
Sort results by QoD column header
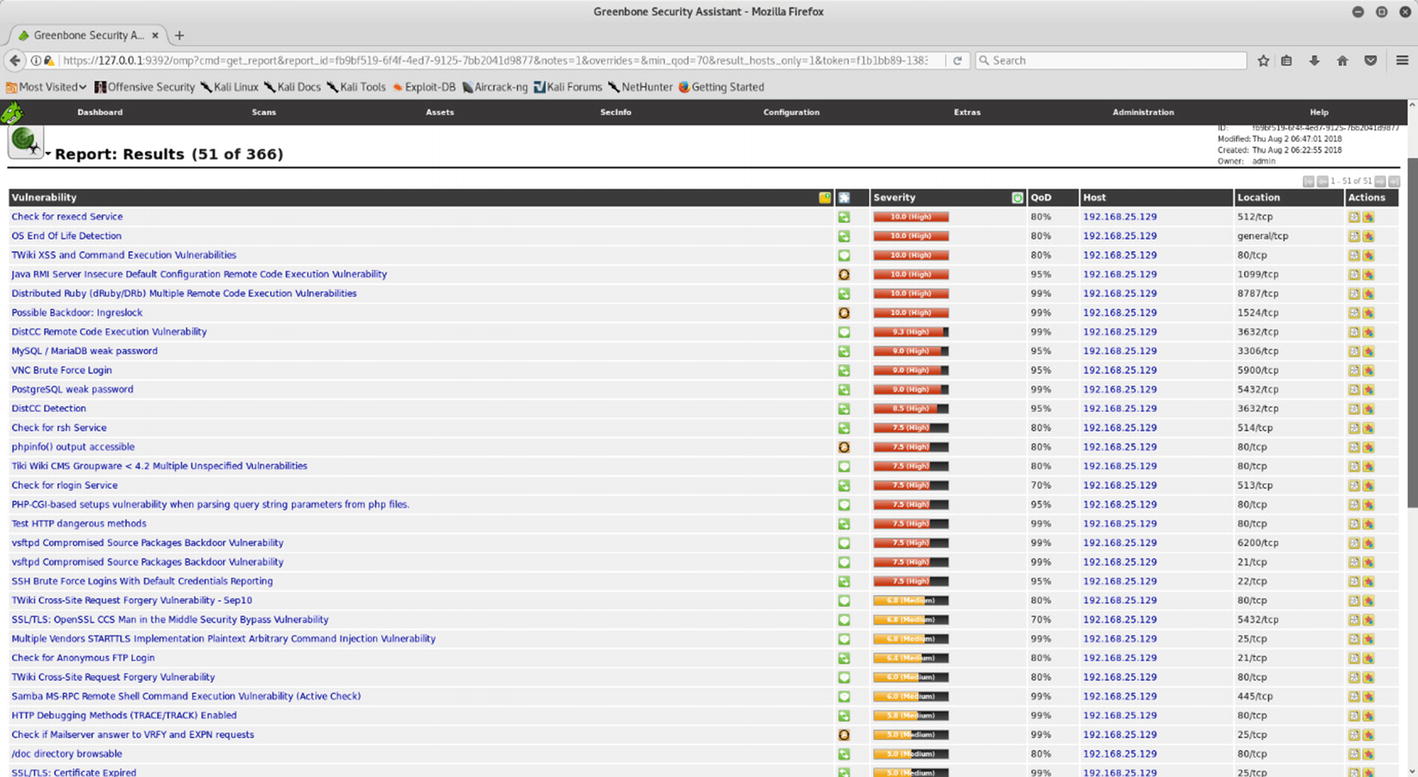pyautogui.click(x=1041, y=198)
